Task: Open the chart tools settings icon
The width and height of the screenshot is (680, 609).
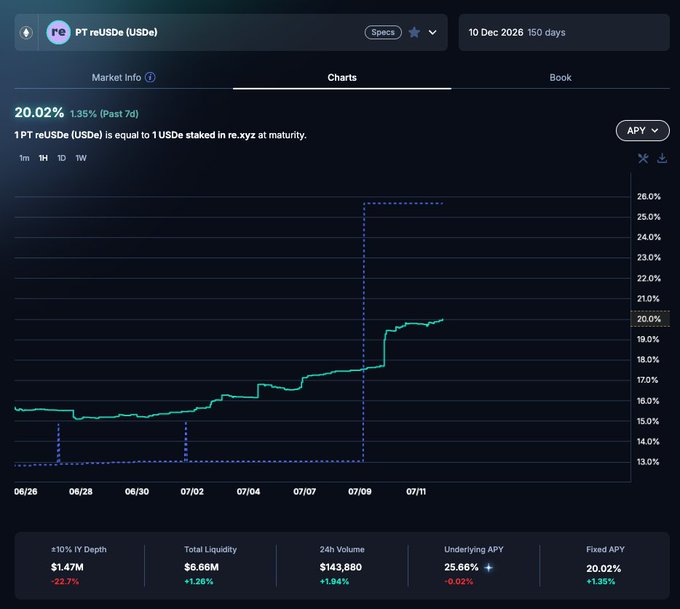Action: pos(643,158)
